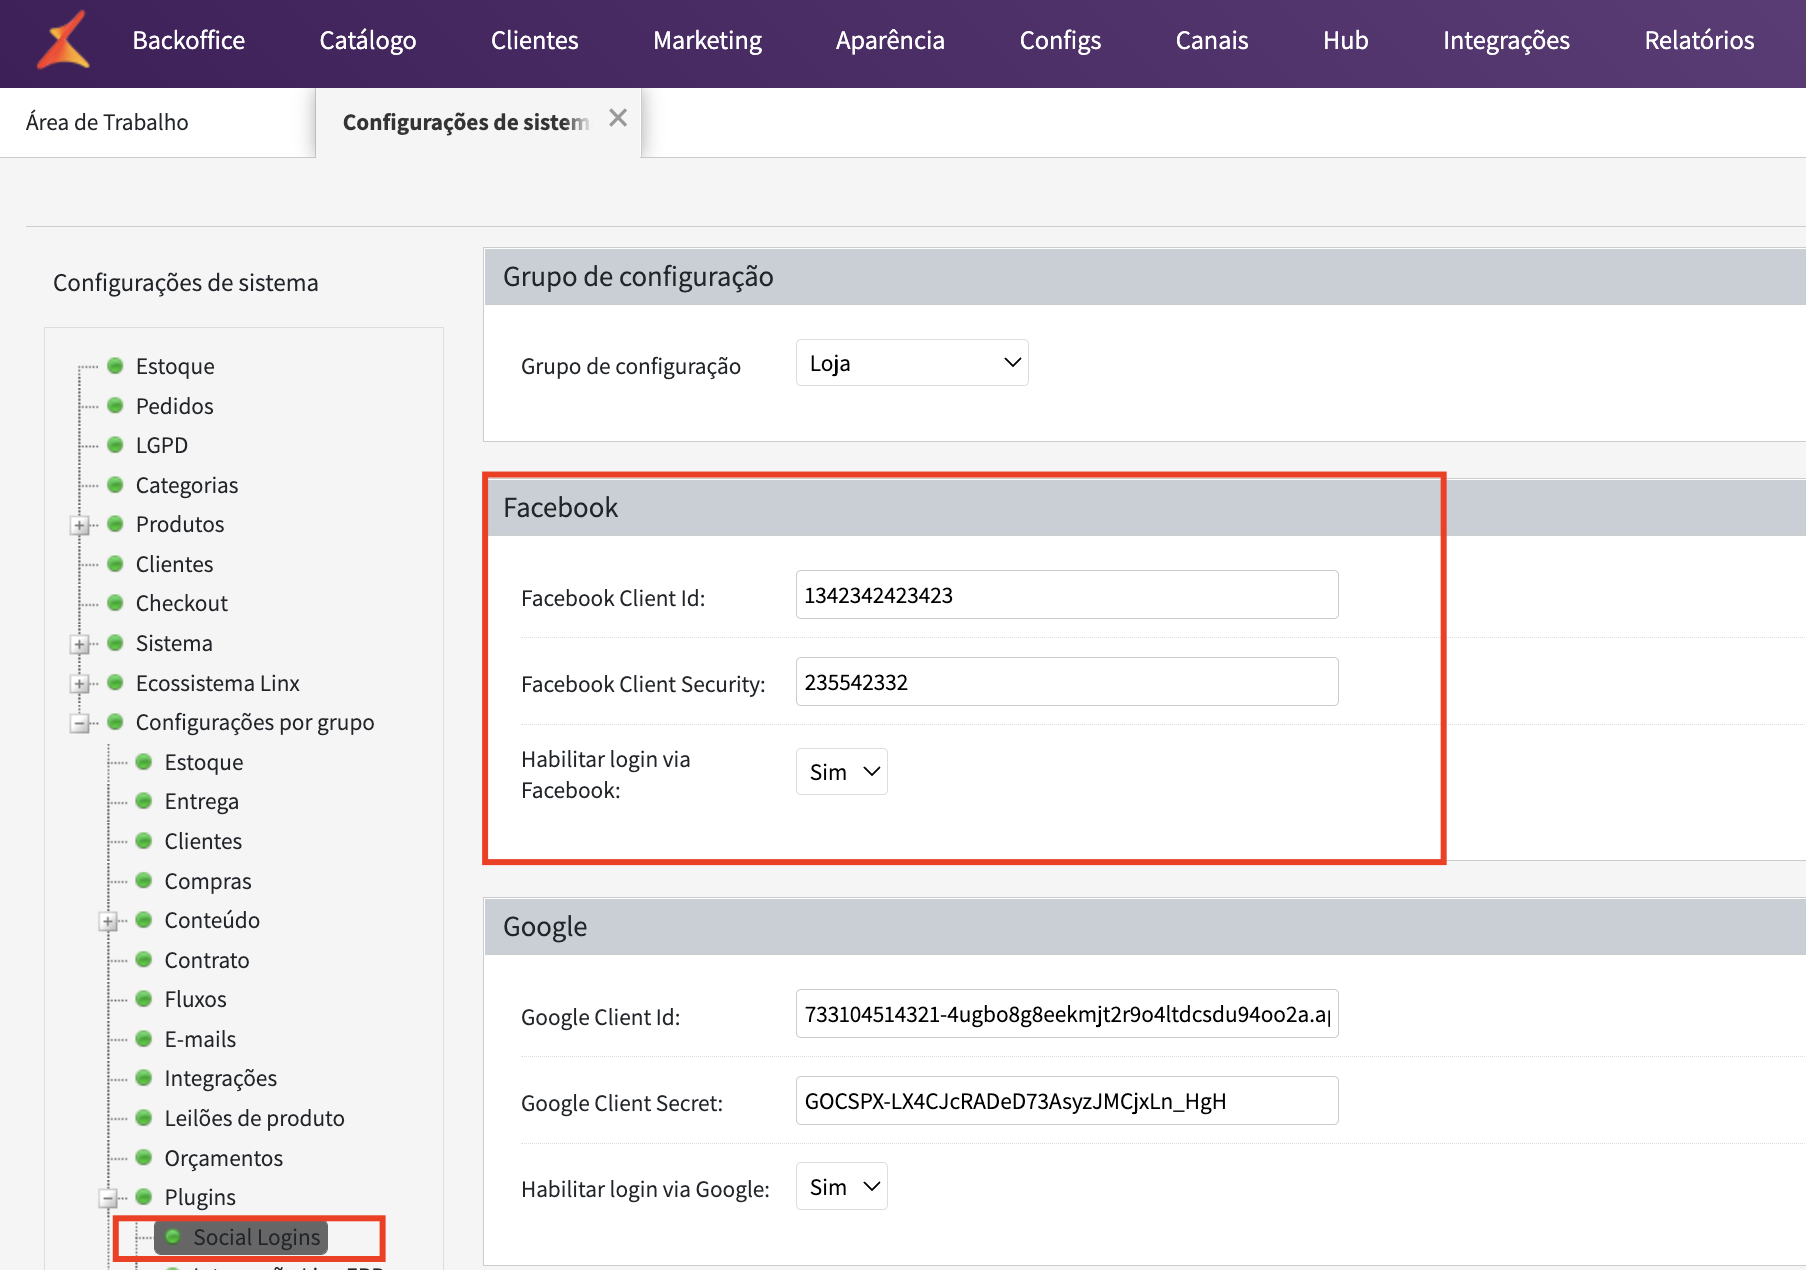Expand the Sistema tree node
The width and height of the screenshot is (1806, 1270).
click(80, 644)
